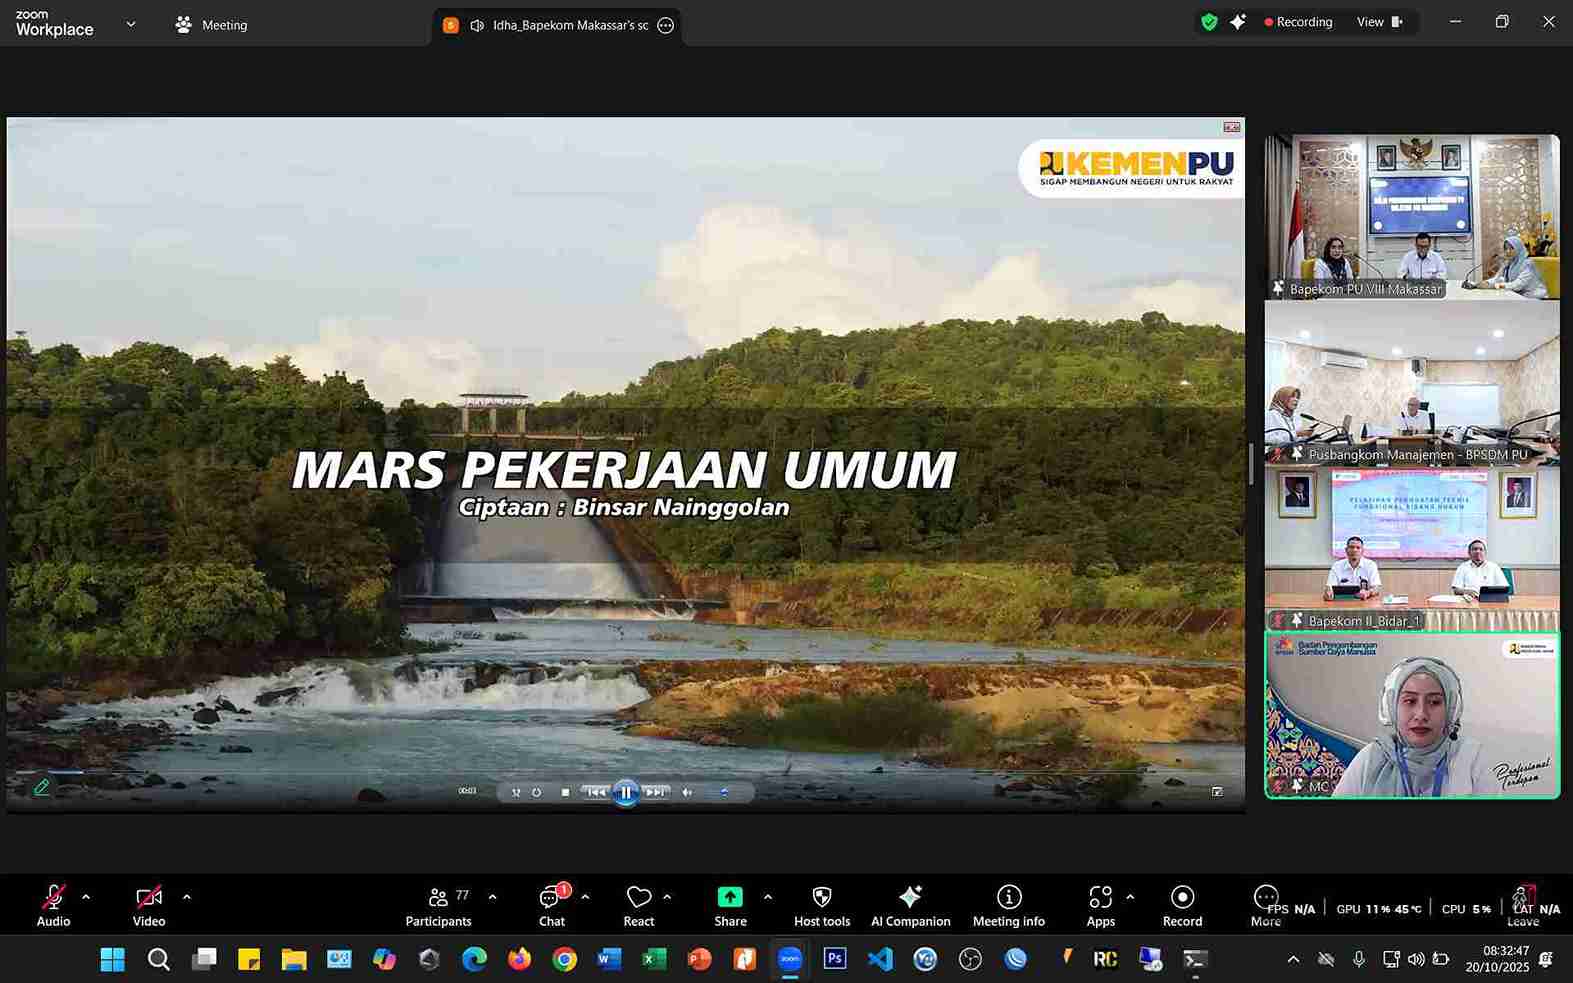The width and height of the screenshot is (1573, 983).
Task: Open the Participants panel
Action: coord(438,906)
